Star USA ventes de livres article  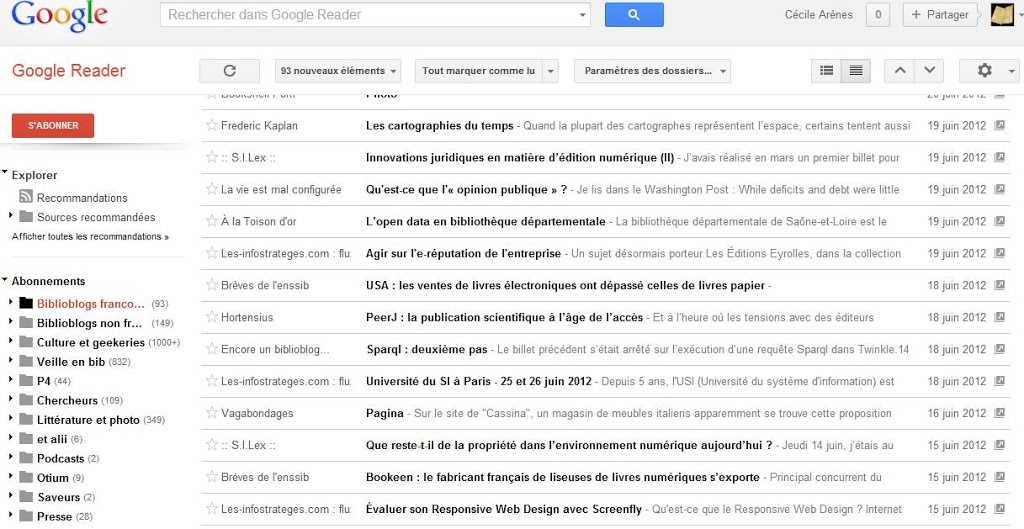point(212,285)
